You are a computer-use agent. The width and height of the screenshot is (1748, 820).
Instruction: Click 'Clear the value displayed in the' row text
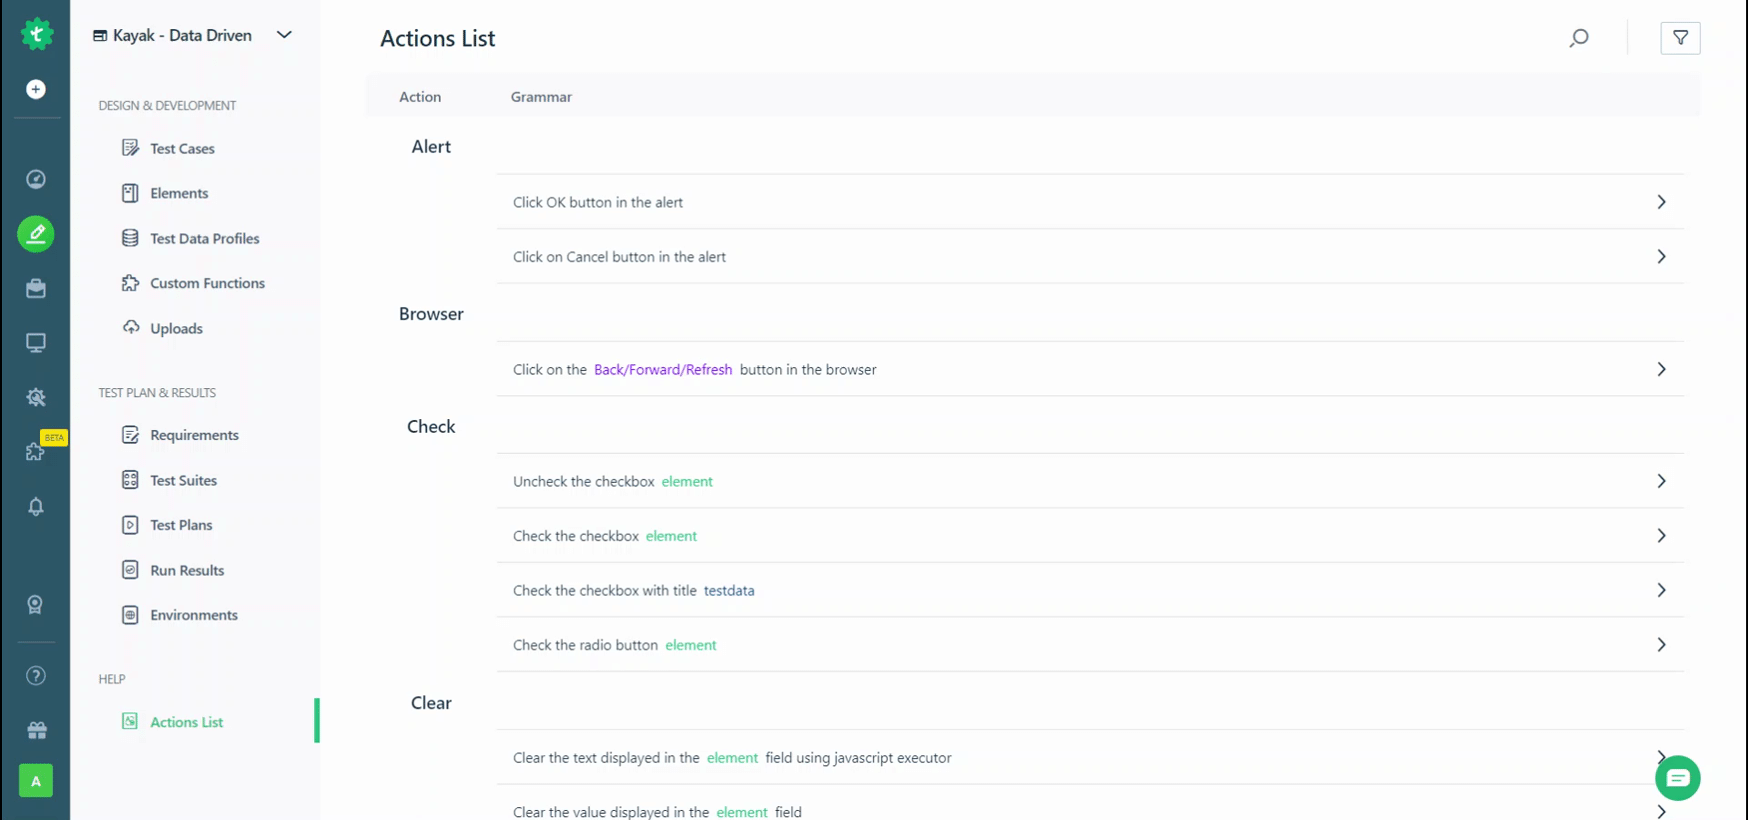click(x=611, y=812)
